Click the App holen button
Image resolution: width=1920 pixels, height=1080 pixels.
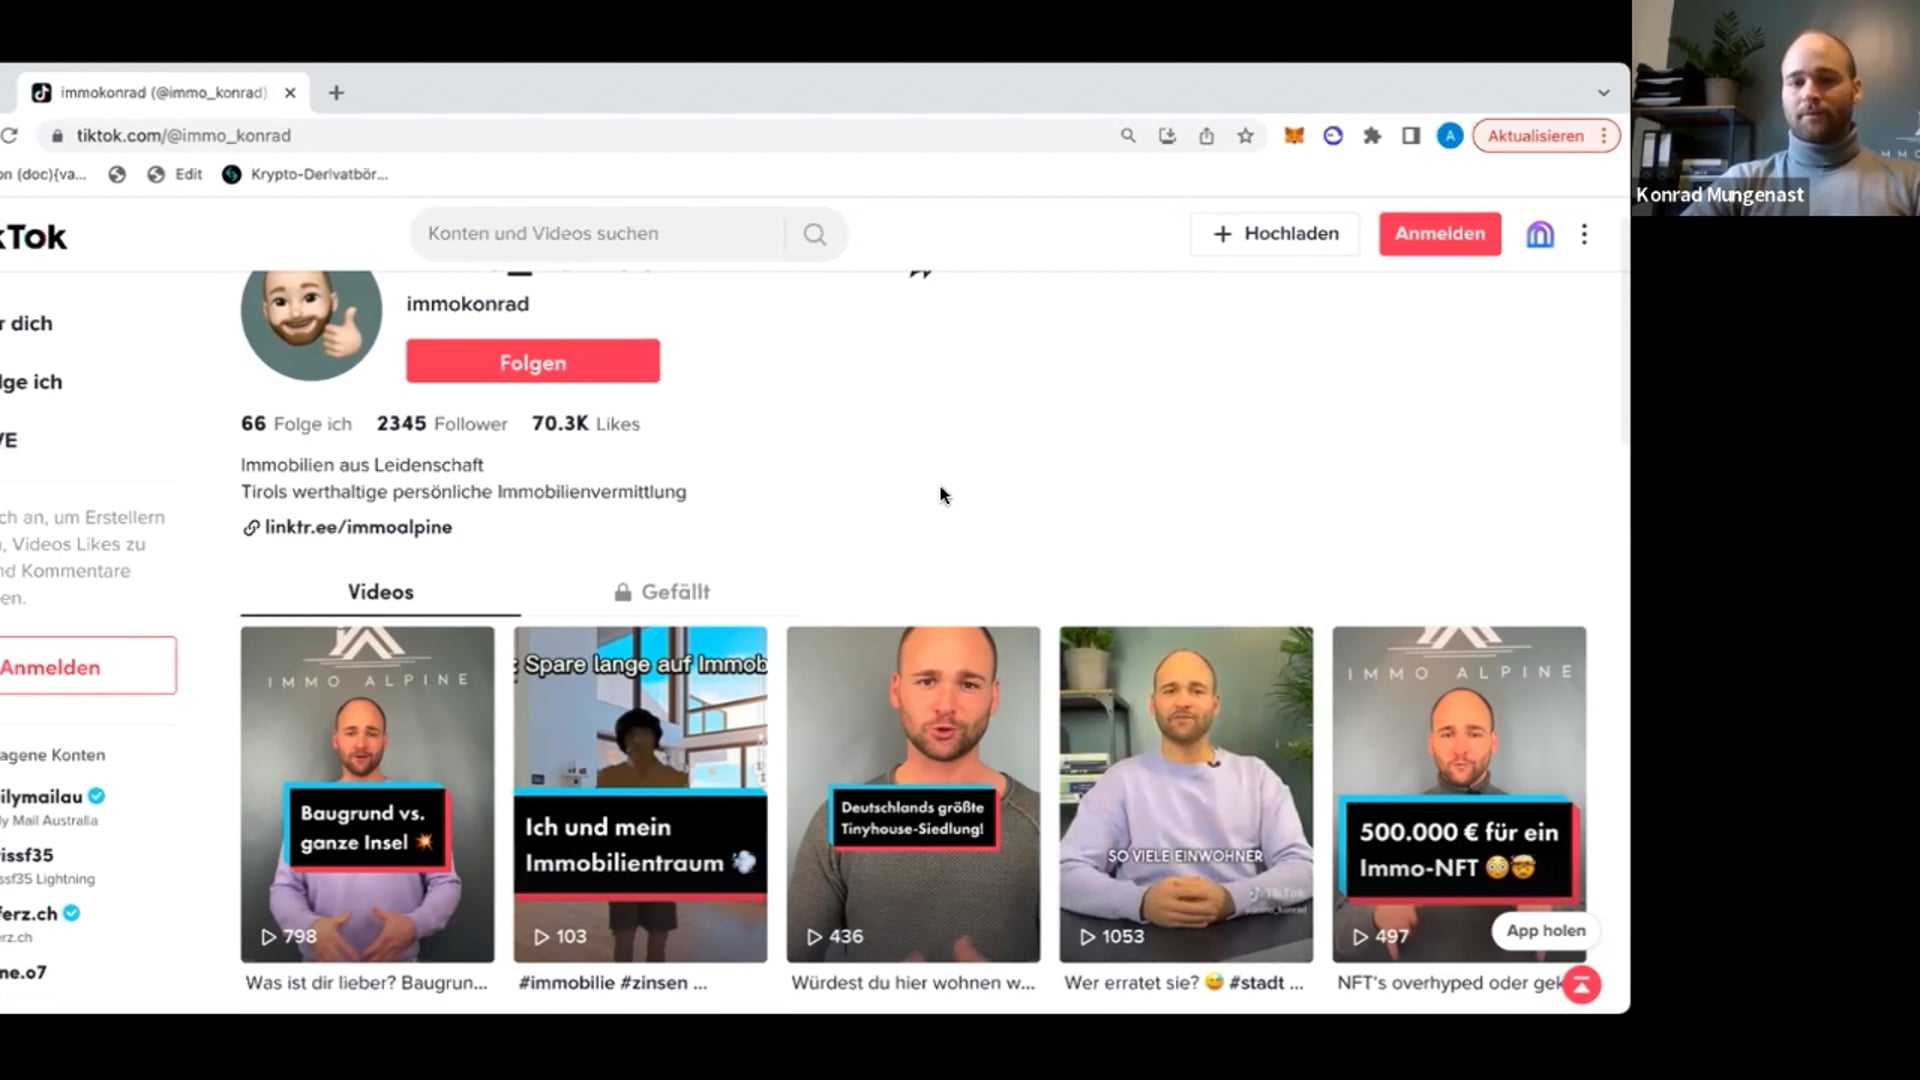[1545, 930]
